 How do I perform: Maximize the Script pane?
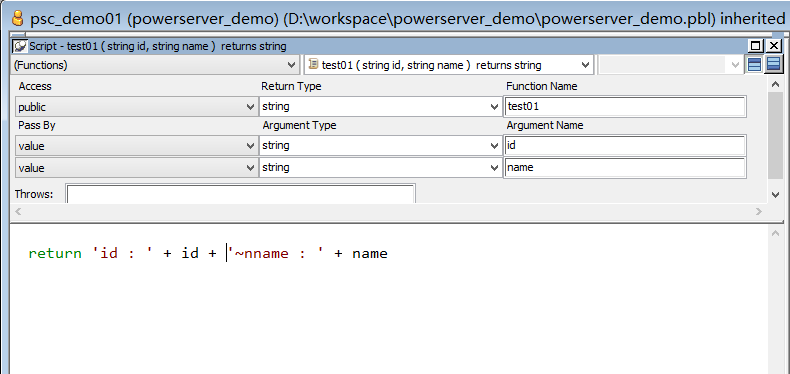coord(756,46)
